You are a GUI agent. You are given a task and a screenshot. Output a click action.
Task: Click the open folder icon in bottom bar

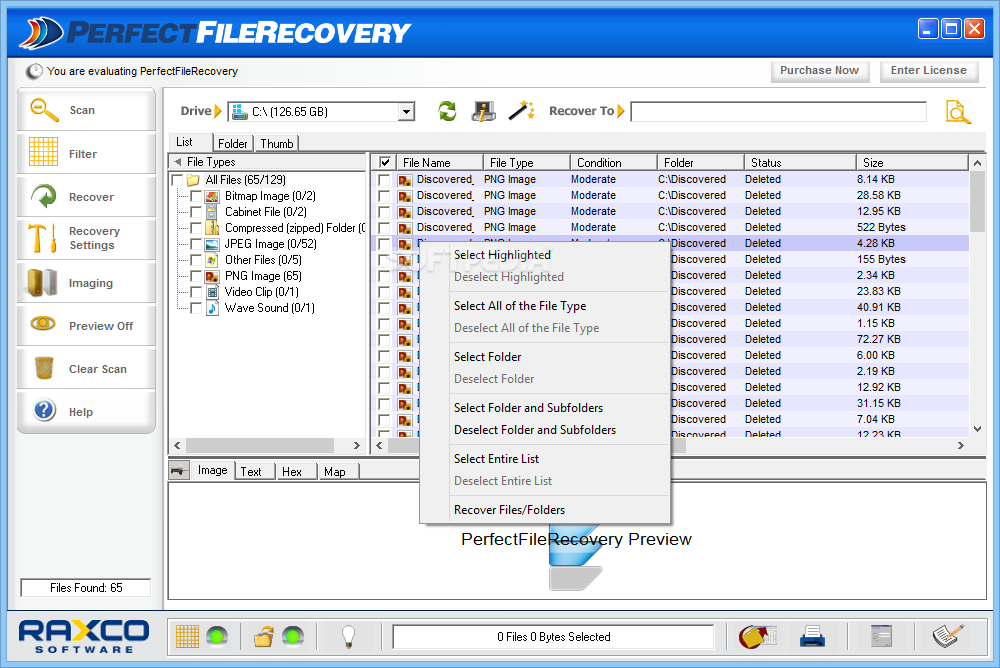(263, 636)
